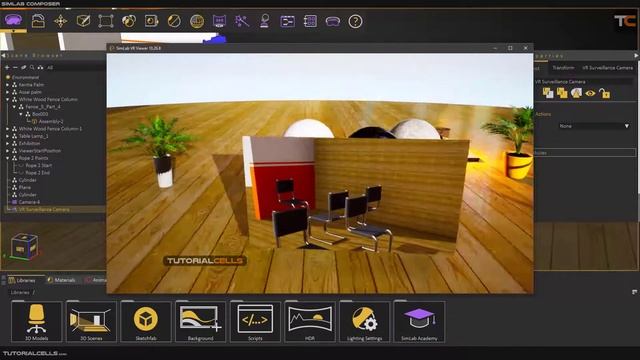This screenshot has height=360, width=640.
Task: Select the Environment item in Scene Browser
Action: 25,78
